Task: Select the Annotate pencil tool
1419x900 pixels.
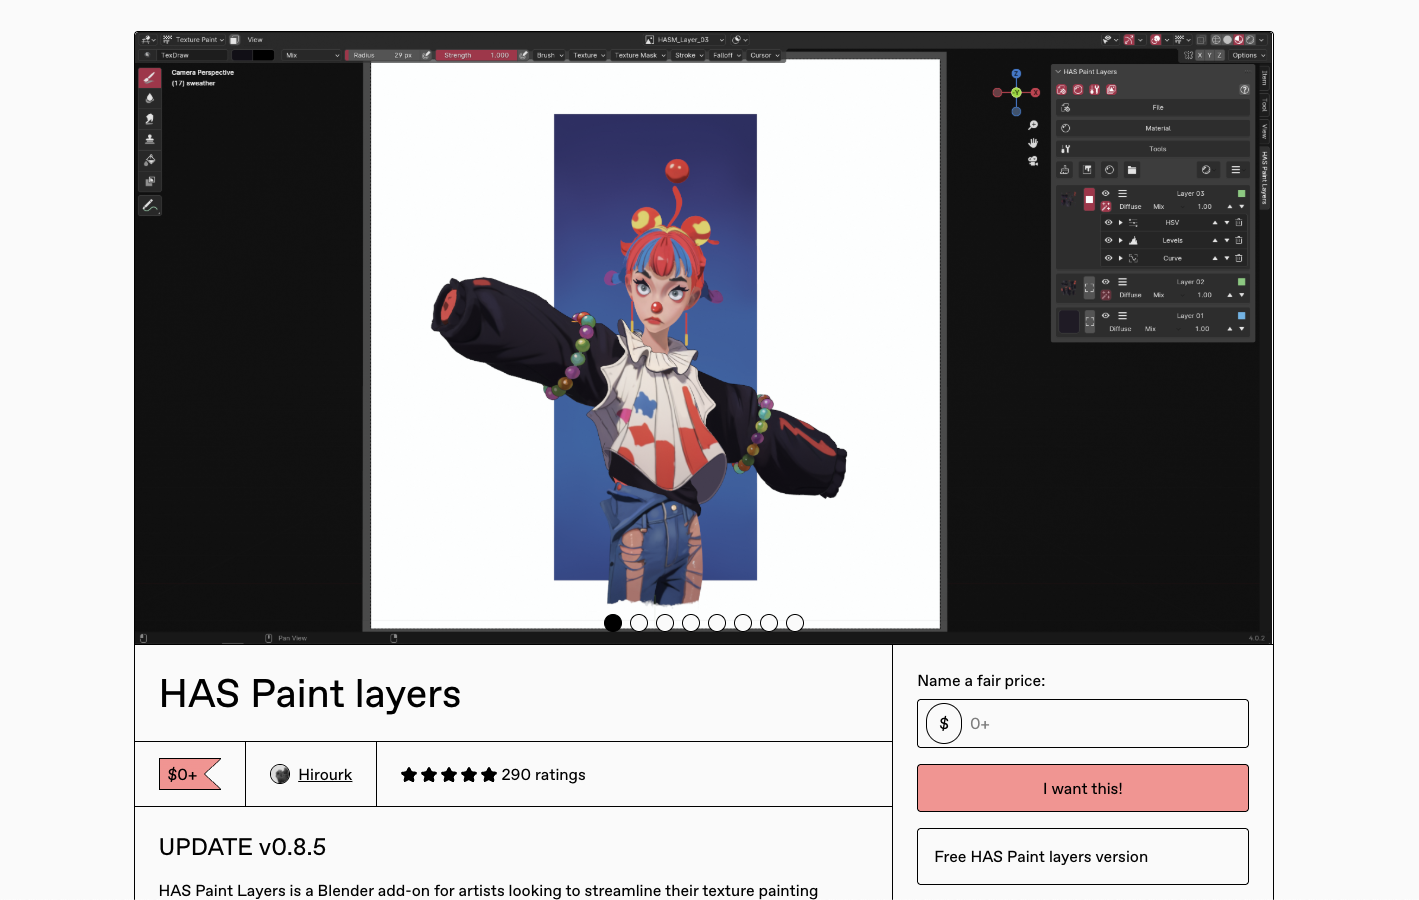Action: [150, 206]
